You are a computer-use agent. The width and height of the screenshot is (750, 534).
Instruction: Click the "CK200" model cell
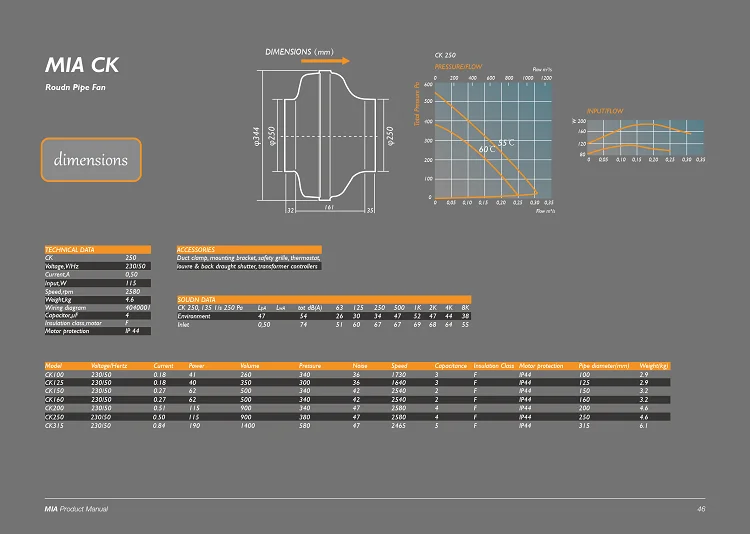pyautogui.click(x=55, y=408)
